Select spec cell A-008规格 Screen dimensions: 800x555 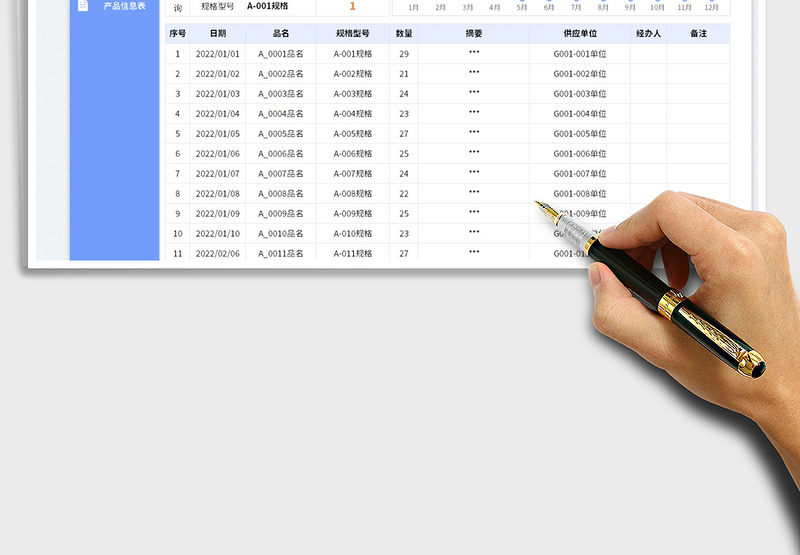(x=353, y=194)
